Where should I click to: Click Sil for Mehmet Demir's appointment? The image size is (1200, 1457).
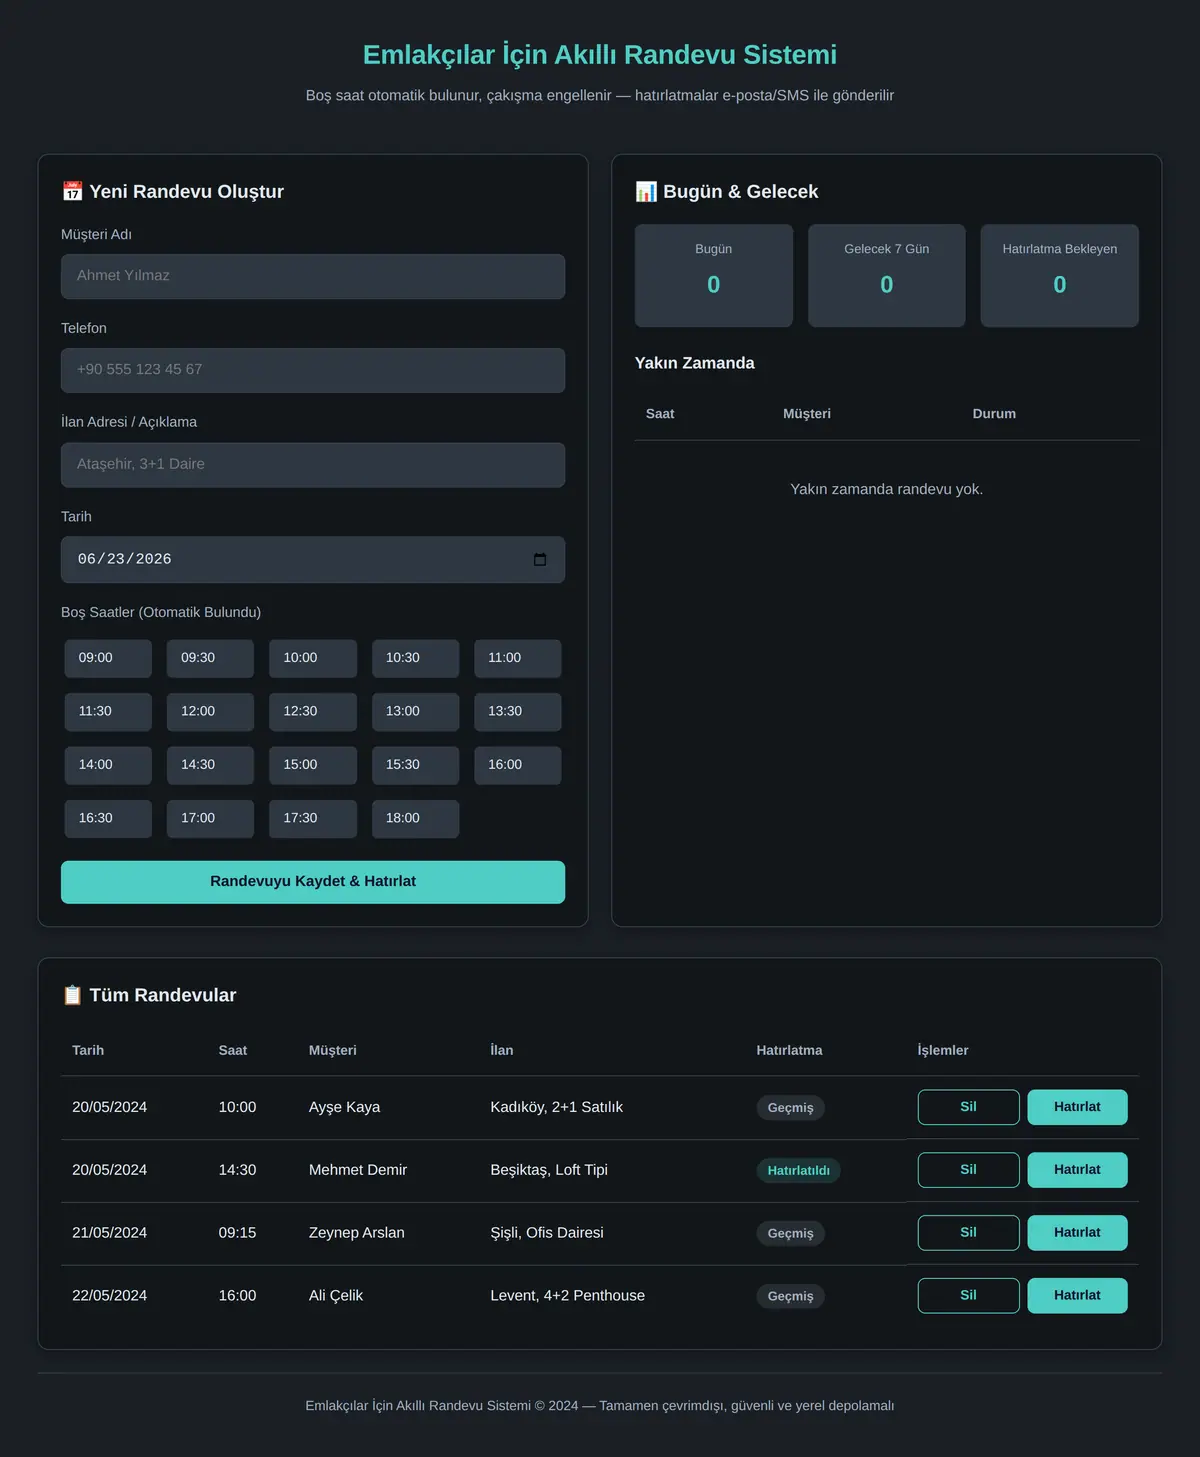click(x=969, y=1170)
